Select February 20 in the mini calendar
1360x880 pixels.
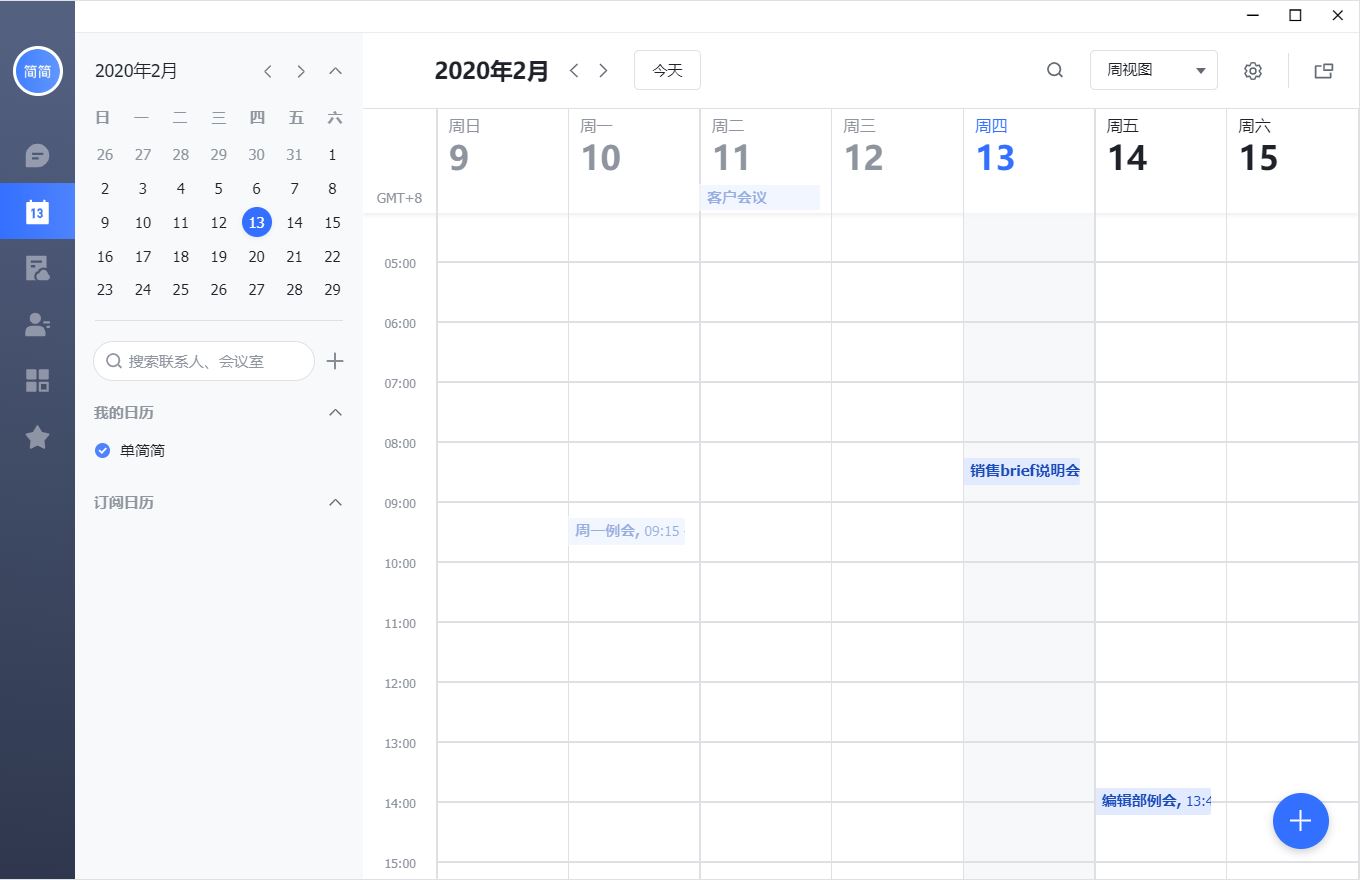pos(256,256)
